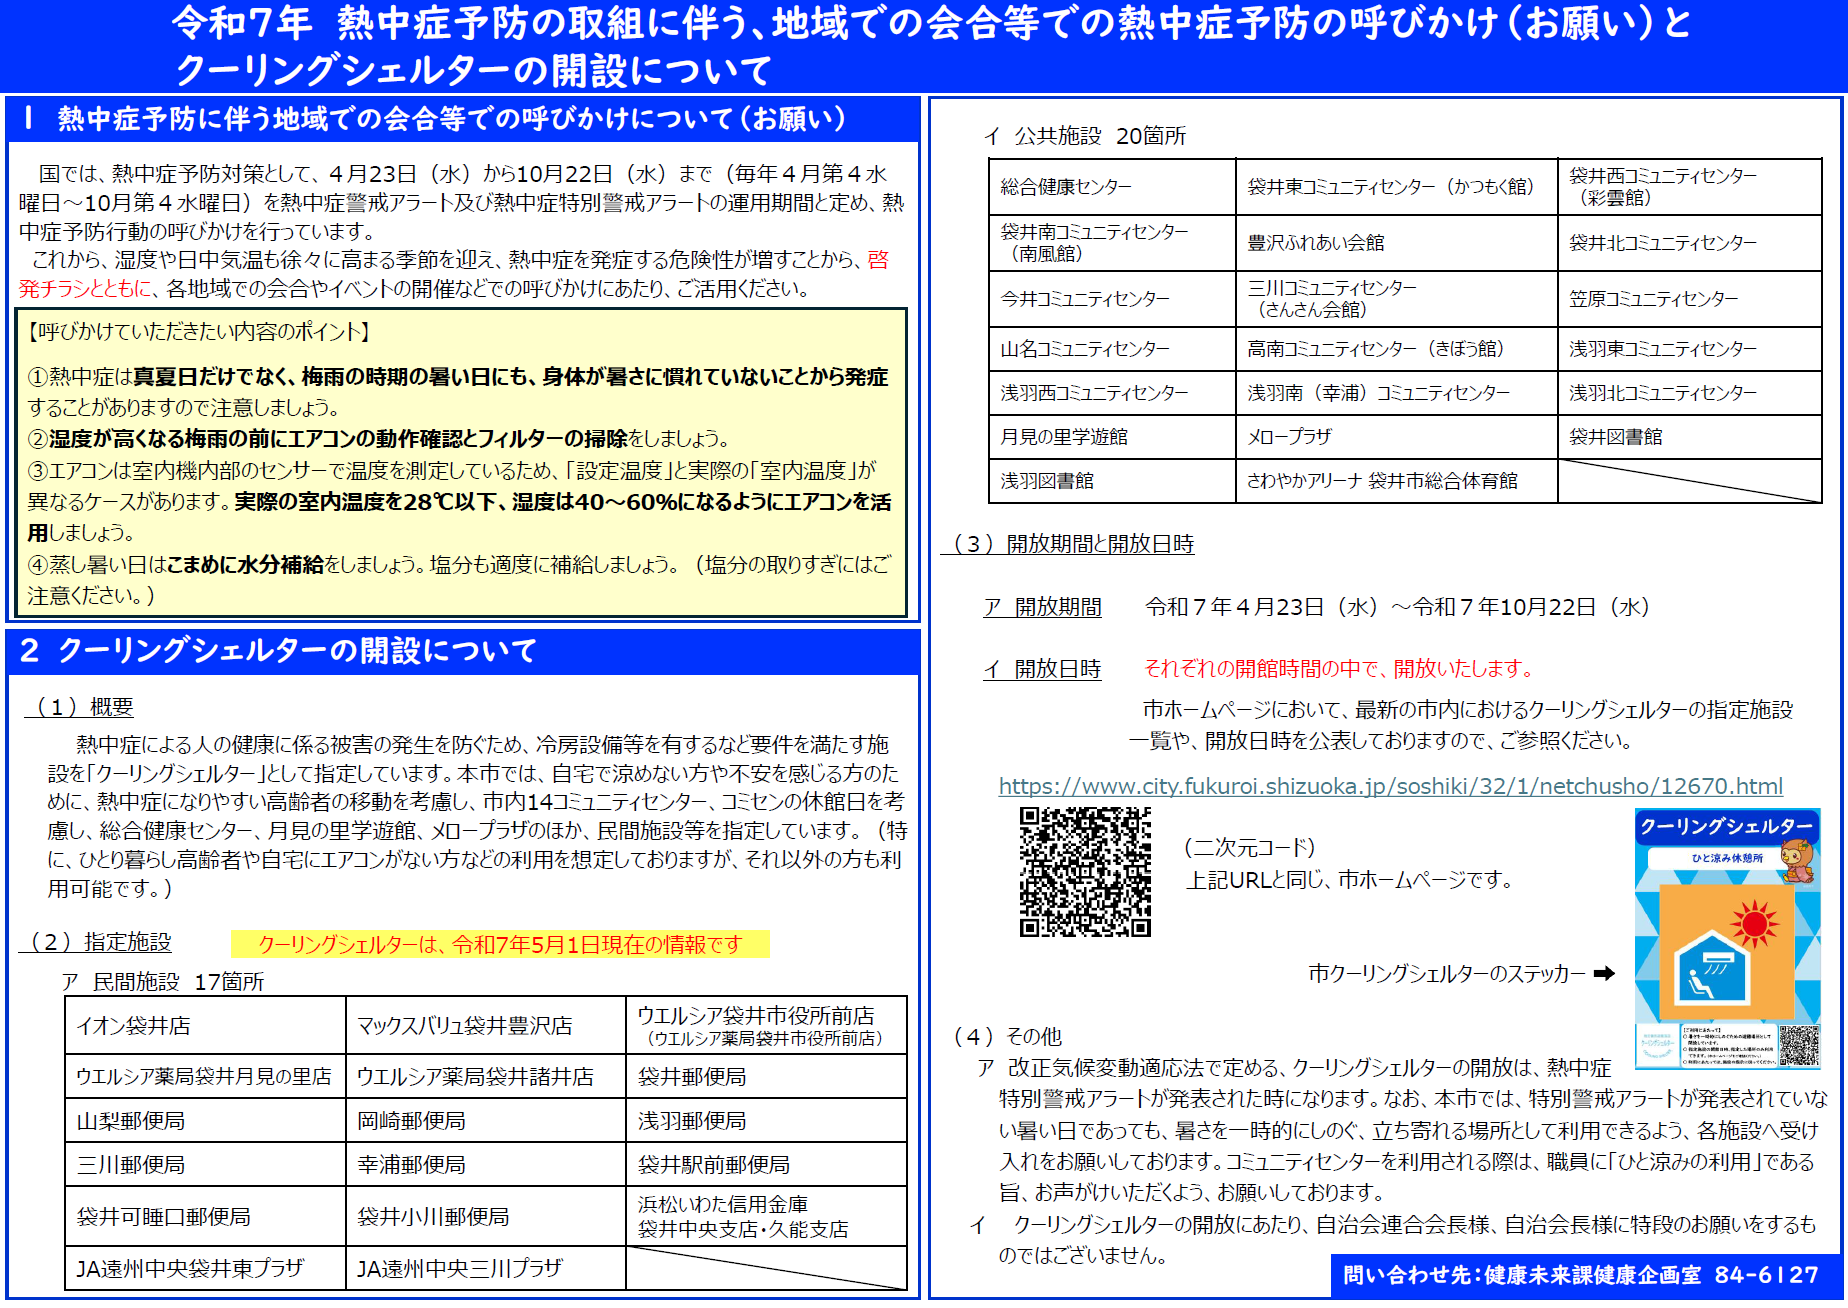The width and height of the screenshot is (1848, 1308).
Task: Click the QR code image
Action: [1085, 872]
